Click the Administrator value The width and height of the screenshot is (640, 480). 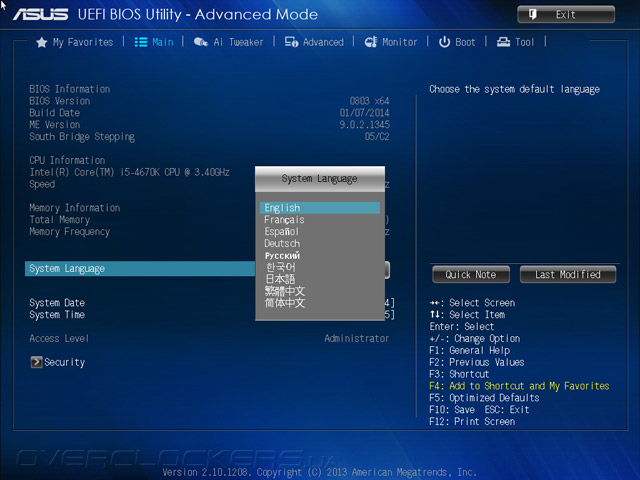pyautogui.click(x=357, y=338)
